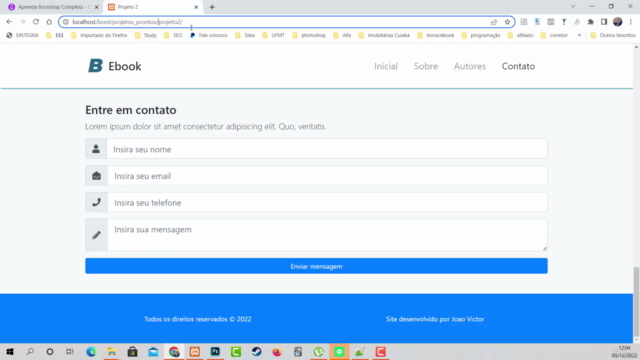Open the Extensions puzzle piece icon
Image resolution: width=640 pixels, height=360 pixels.
tap(591, 22)
